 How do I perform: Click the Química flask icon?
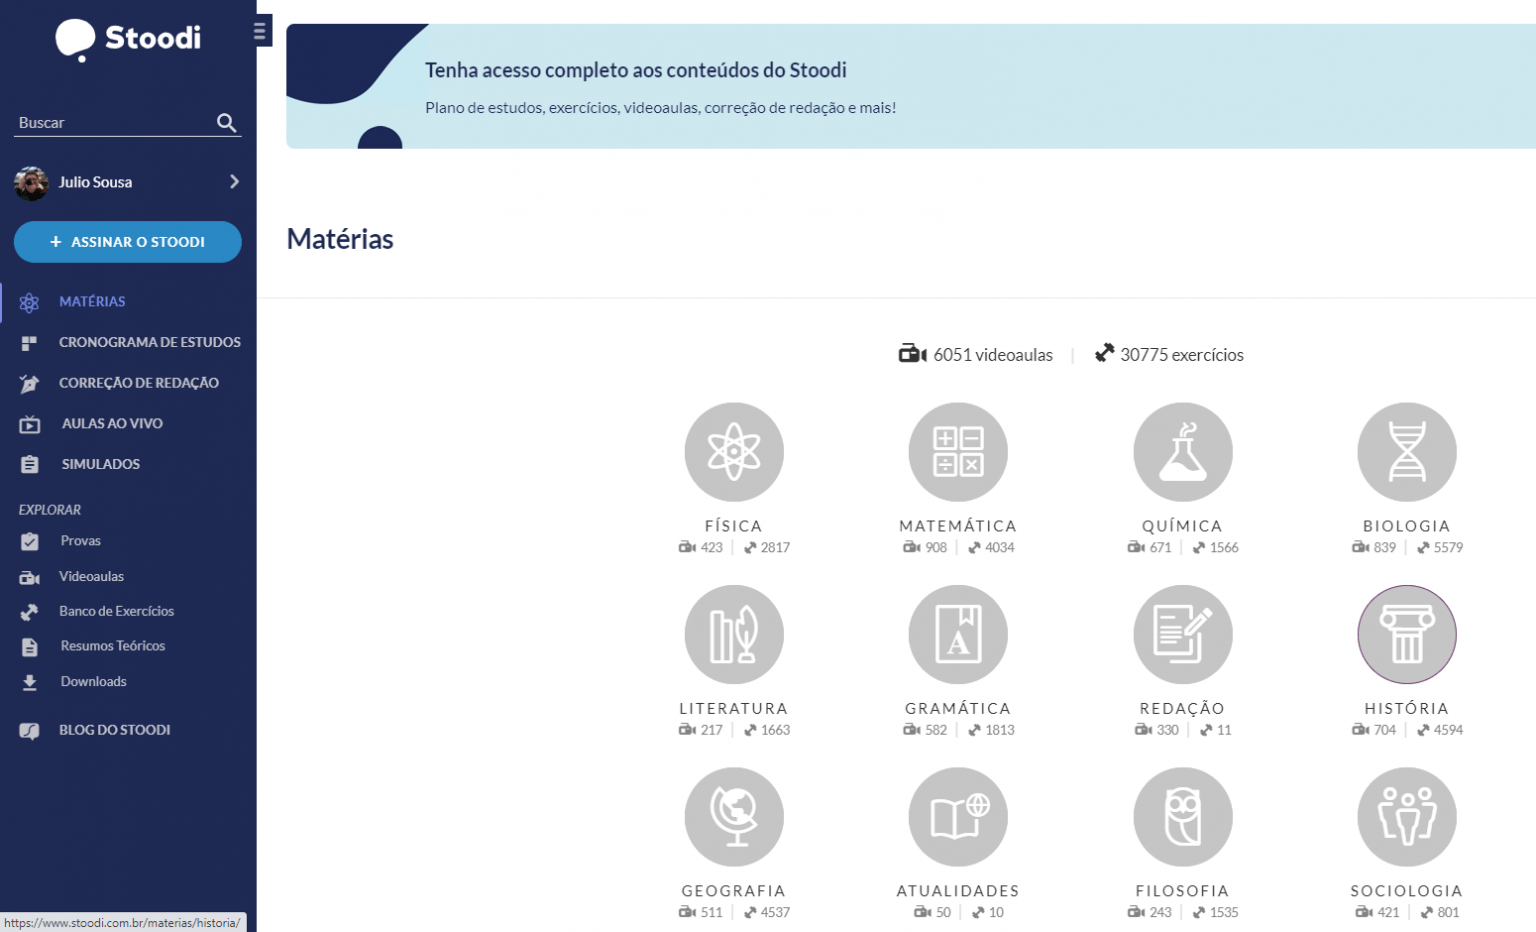click(1183, 452)
